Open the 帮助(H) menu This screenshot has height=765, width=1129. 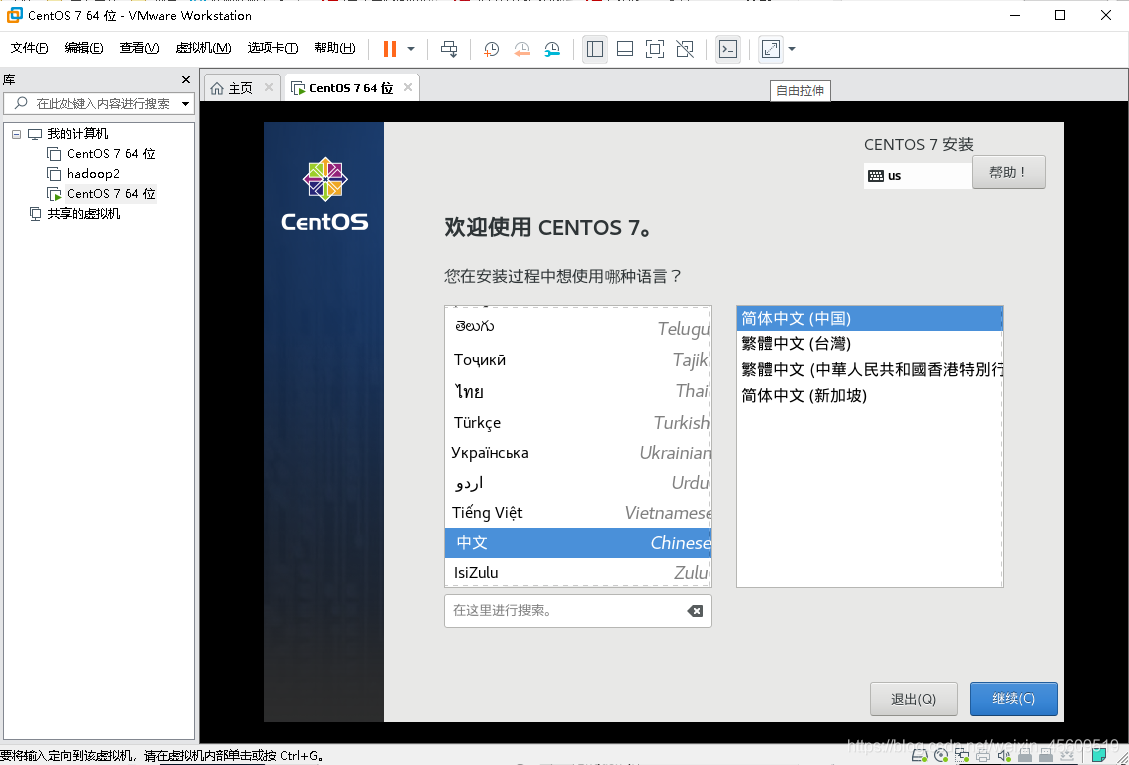click(x=335, y=48)
